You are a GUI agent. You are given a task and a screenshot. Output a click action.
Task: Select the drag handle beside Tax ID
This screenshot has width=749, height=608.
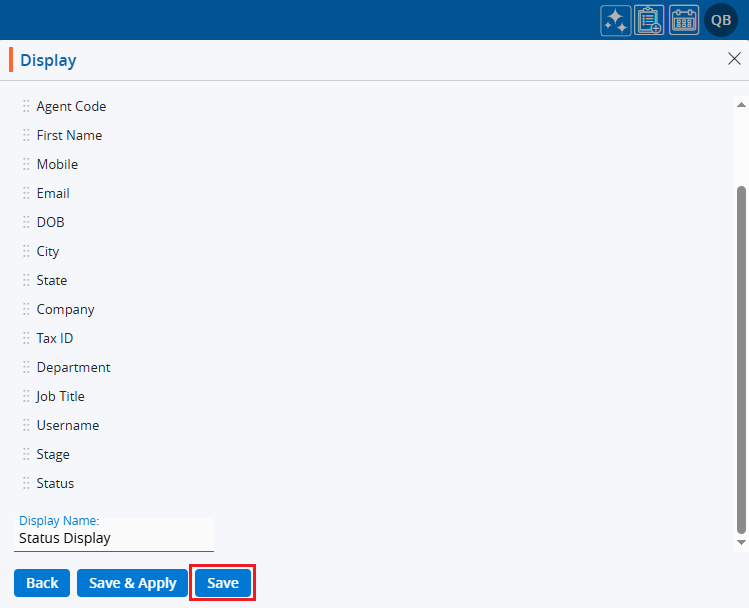27,338
